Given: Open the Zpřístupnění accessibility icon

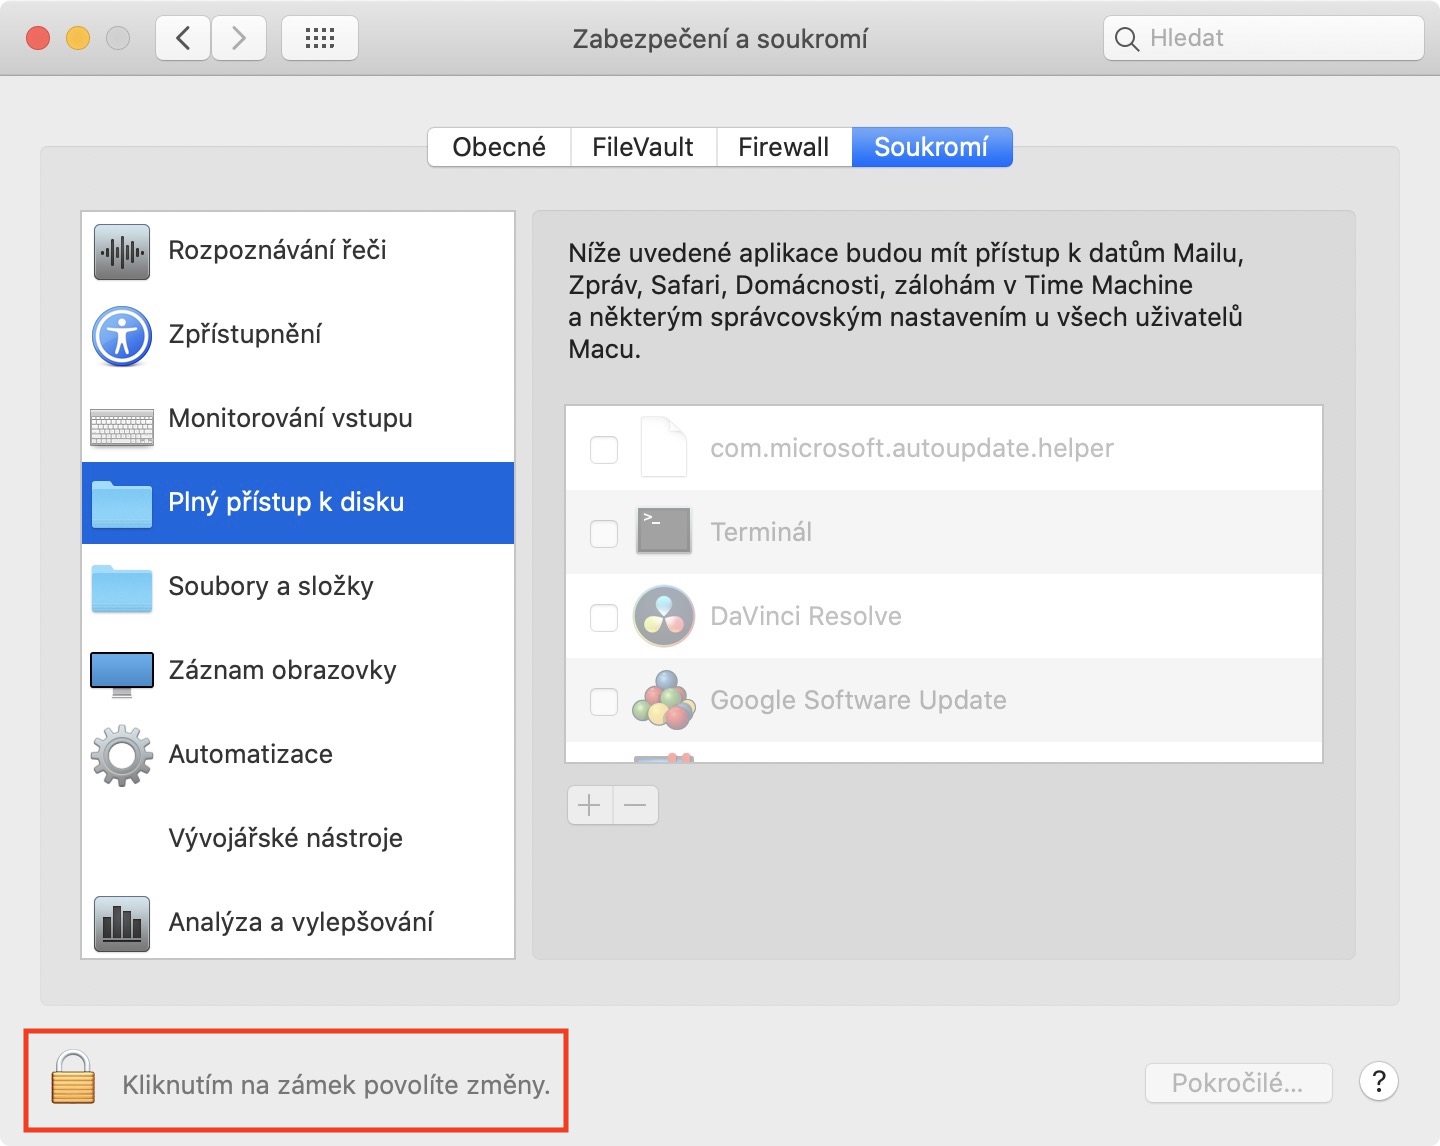Looking at the screenshot, I should [x=122, y=335].
